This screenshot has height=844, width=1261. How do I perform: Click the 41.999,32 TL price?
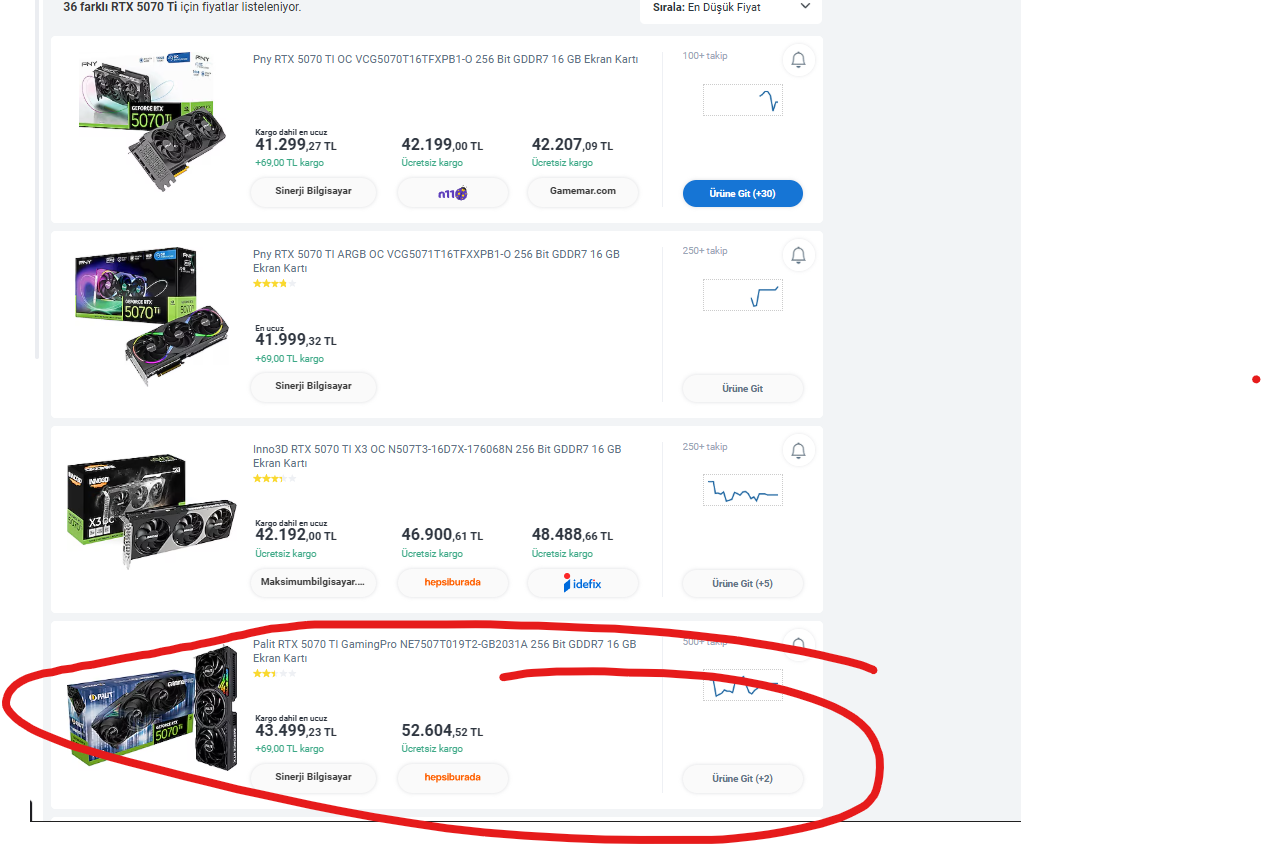(x=296, y=340)
